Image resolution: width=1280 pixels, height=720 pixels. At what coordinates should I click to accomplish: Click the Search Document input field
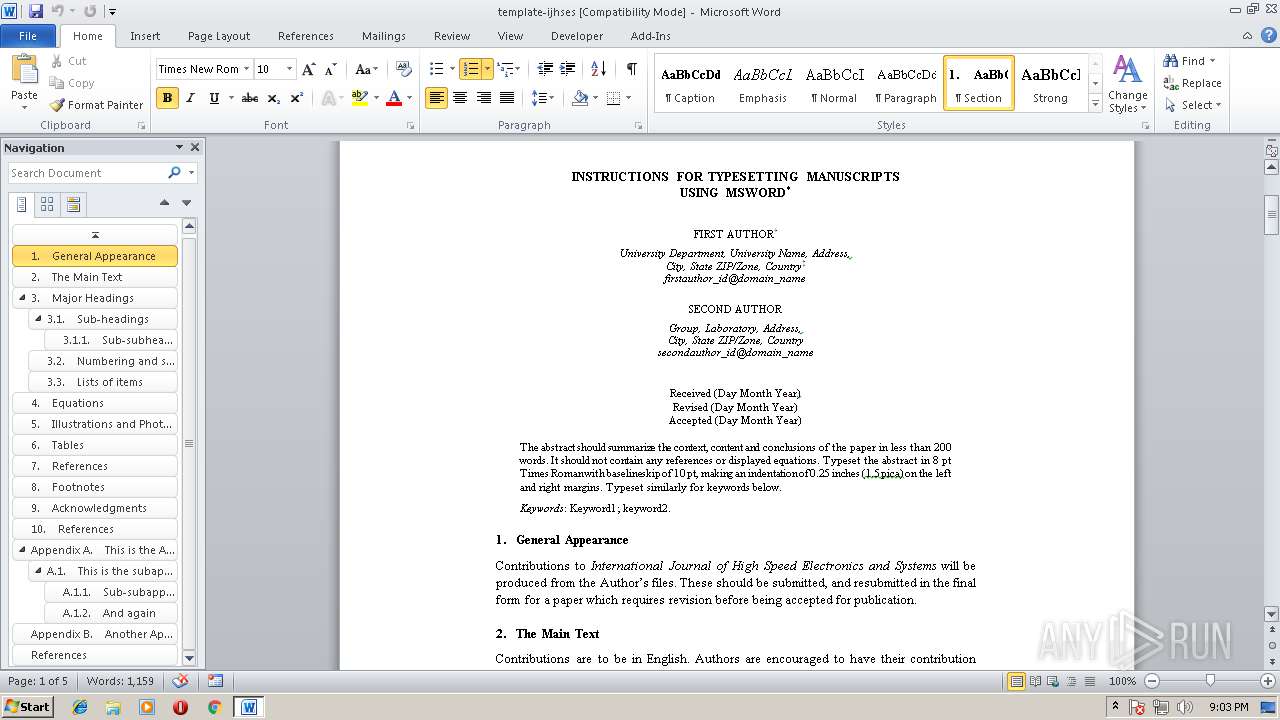pos(88,173)
